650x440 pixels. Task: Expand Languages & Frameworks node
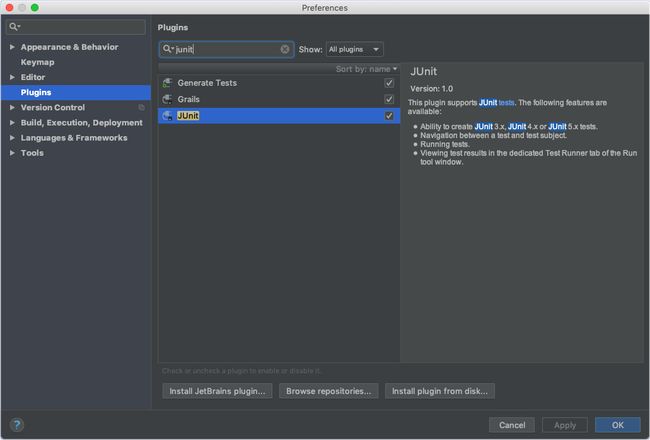point(12,138)
